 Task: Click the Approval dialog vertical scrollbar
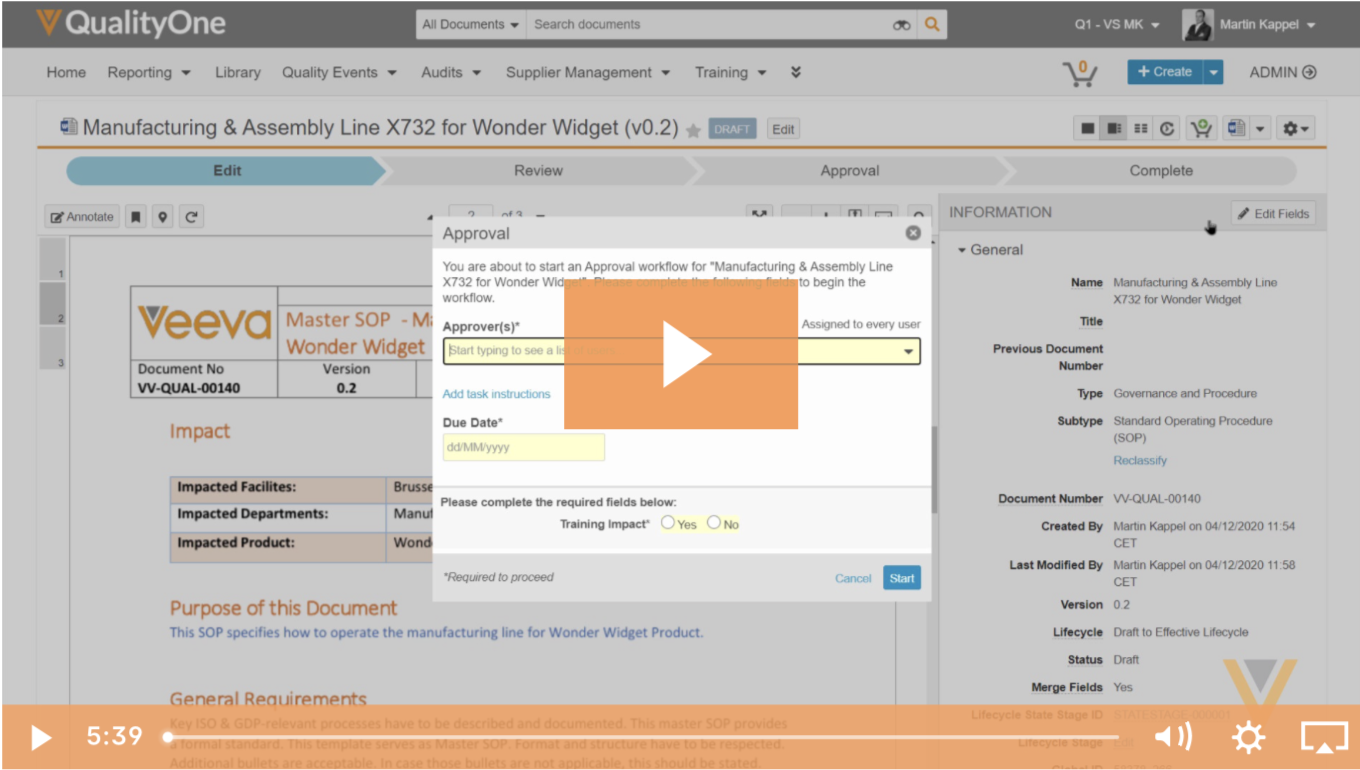click(935, 470)
